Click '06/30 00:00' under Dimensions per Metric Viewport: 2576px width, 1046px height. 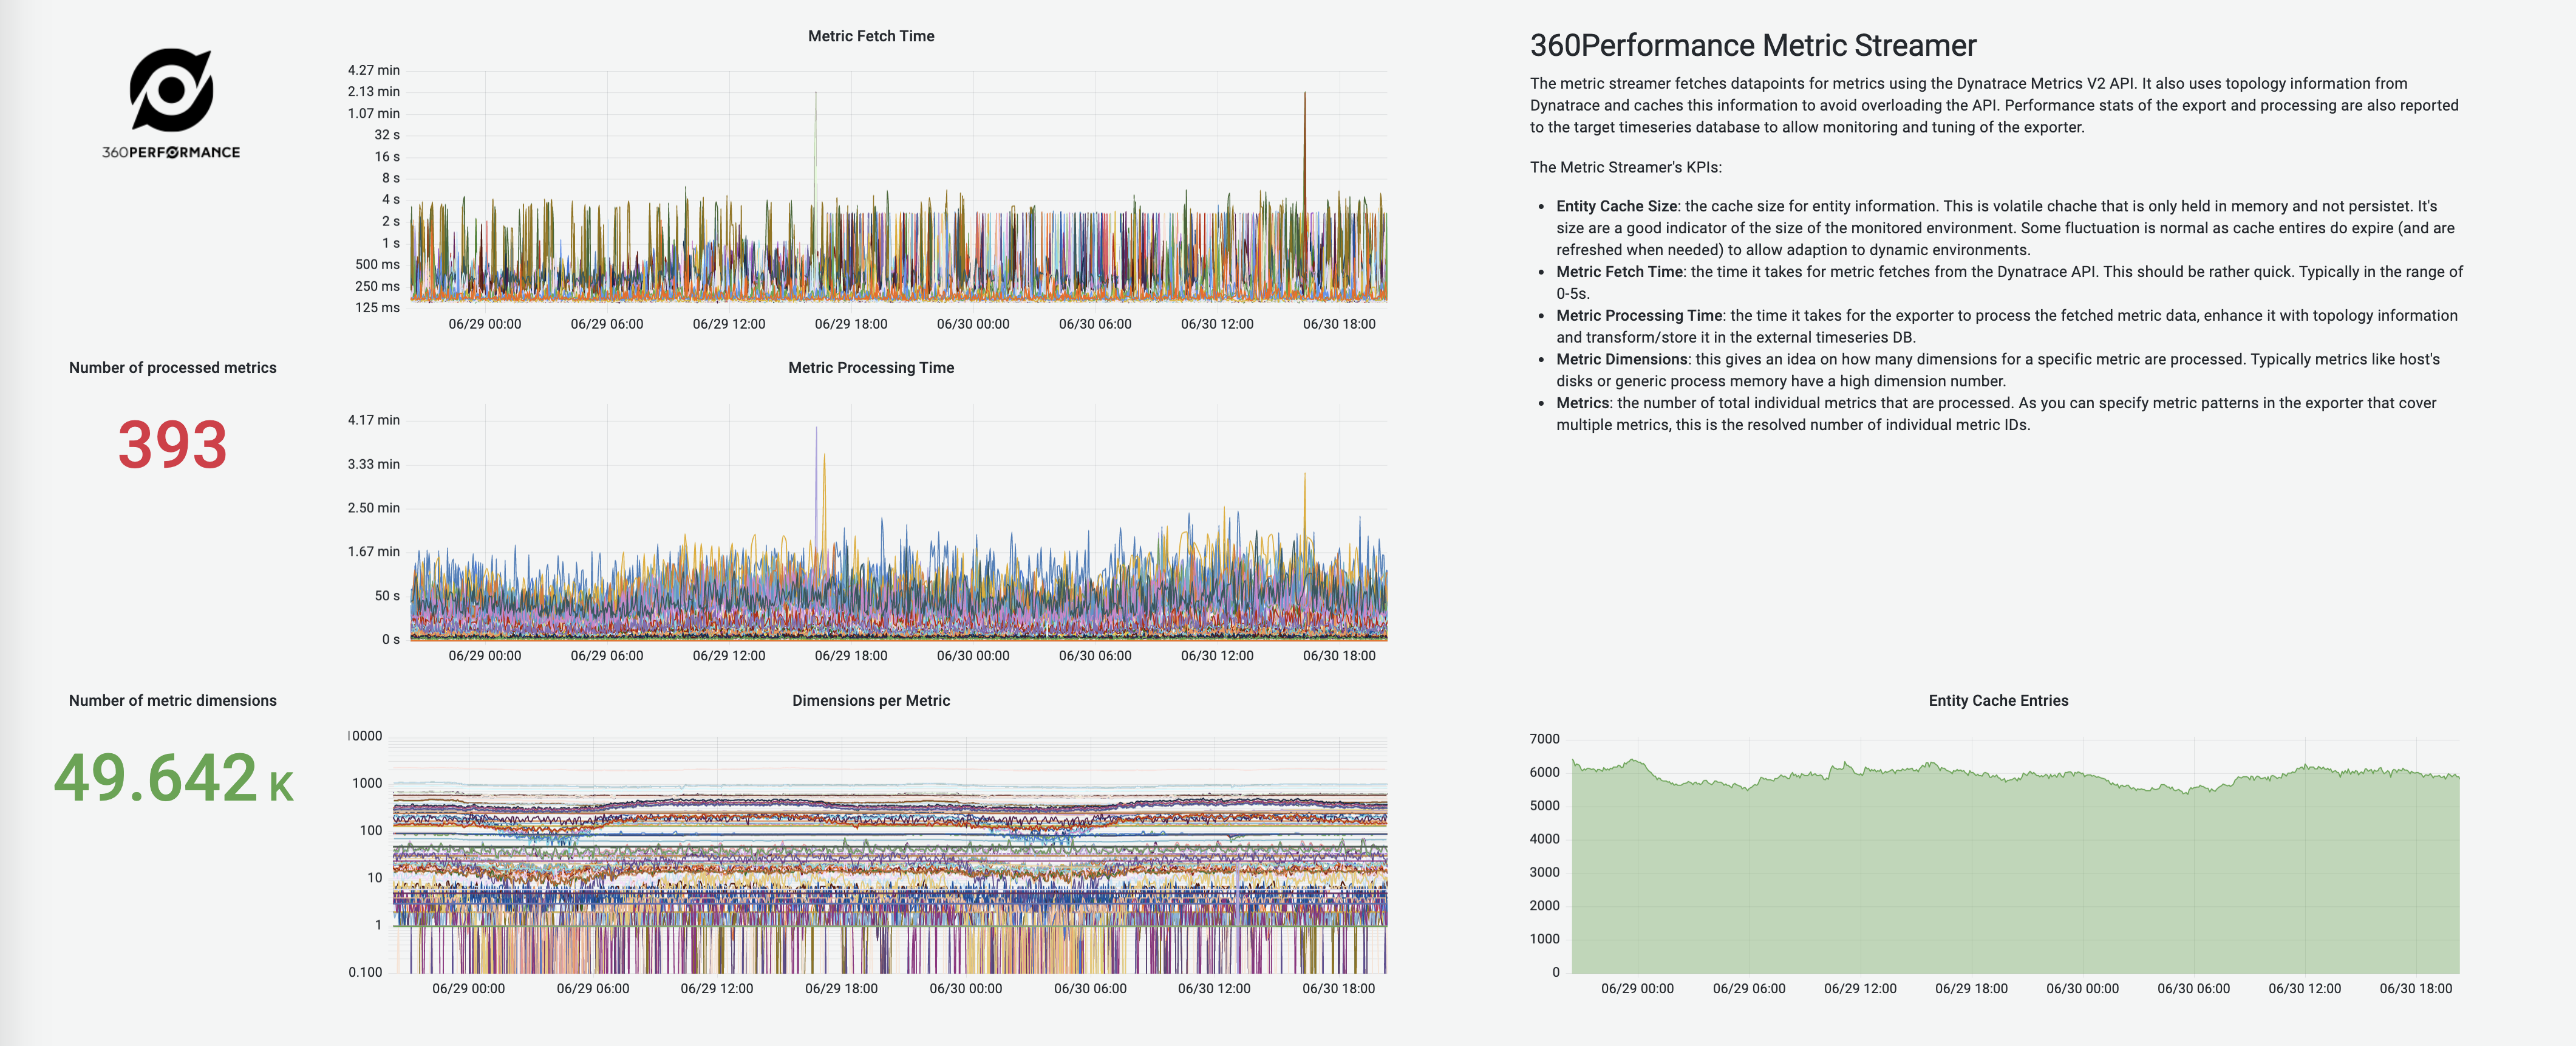coord(966,988)
